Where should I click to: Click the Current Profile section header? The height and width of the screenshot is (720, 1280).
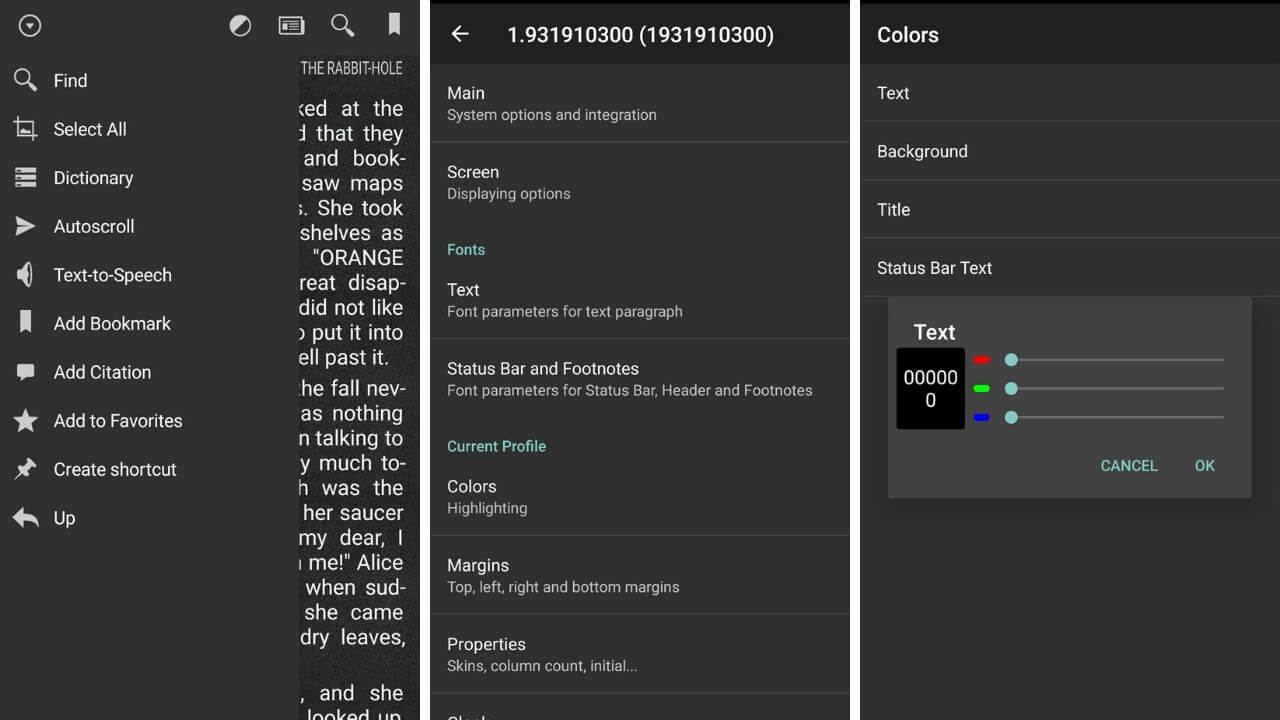coord(497,446)
